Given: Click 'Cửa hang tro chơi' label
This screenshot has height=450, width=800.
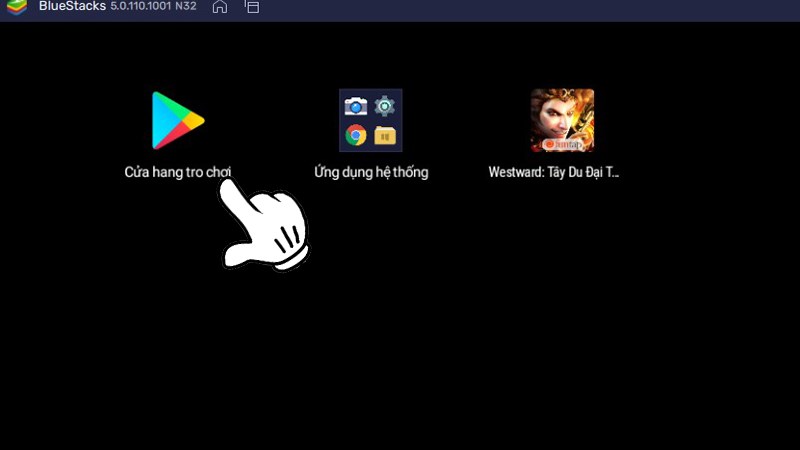Looking at the screenshot, I should tap(178, 172).
